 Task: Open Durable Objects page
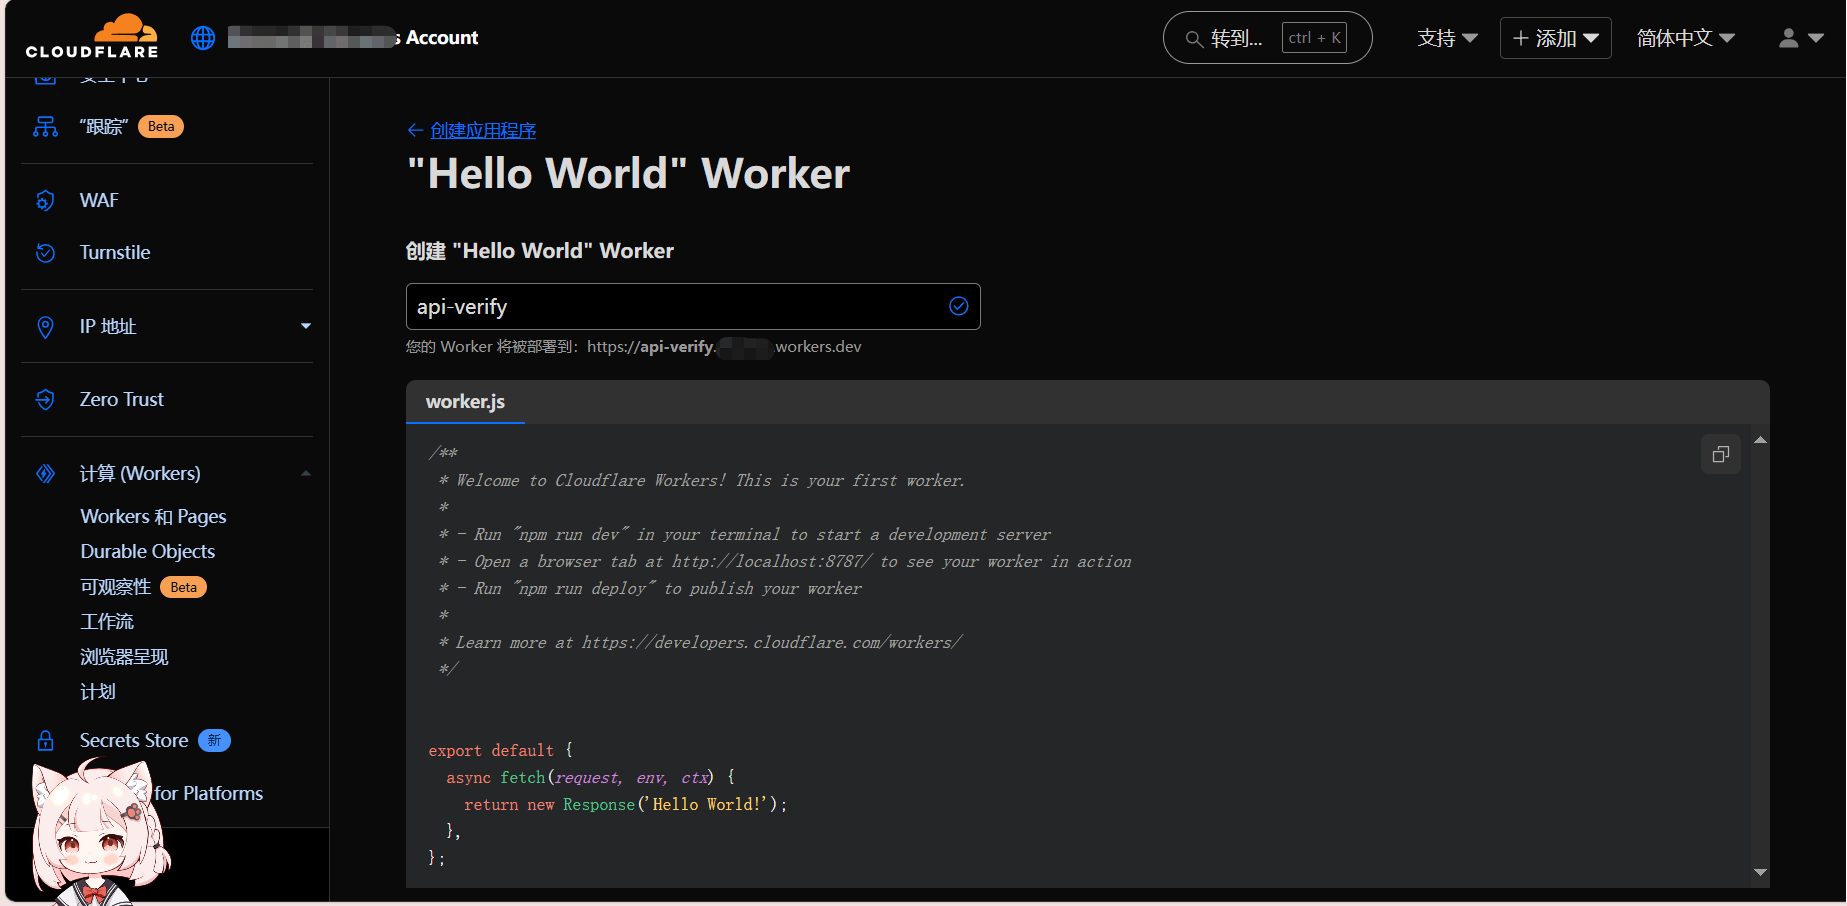(x=147, y=552)
